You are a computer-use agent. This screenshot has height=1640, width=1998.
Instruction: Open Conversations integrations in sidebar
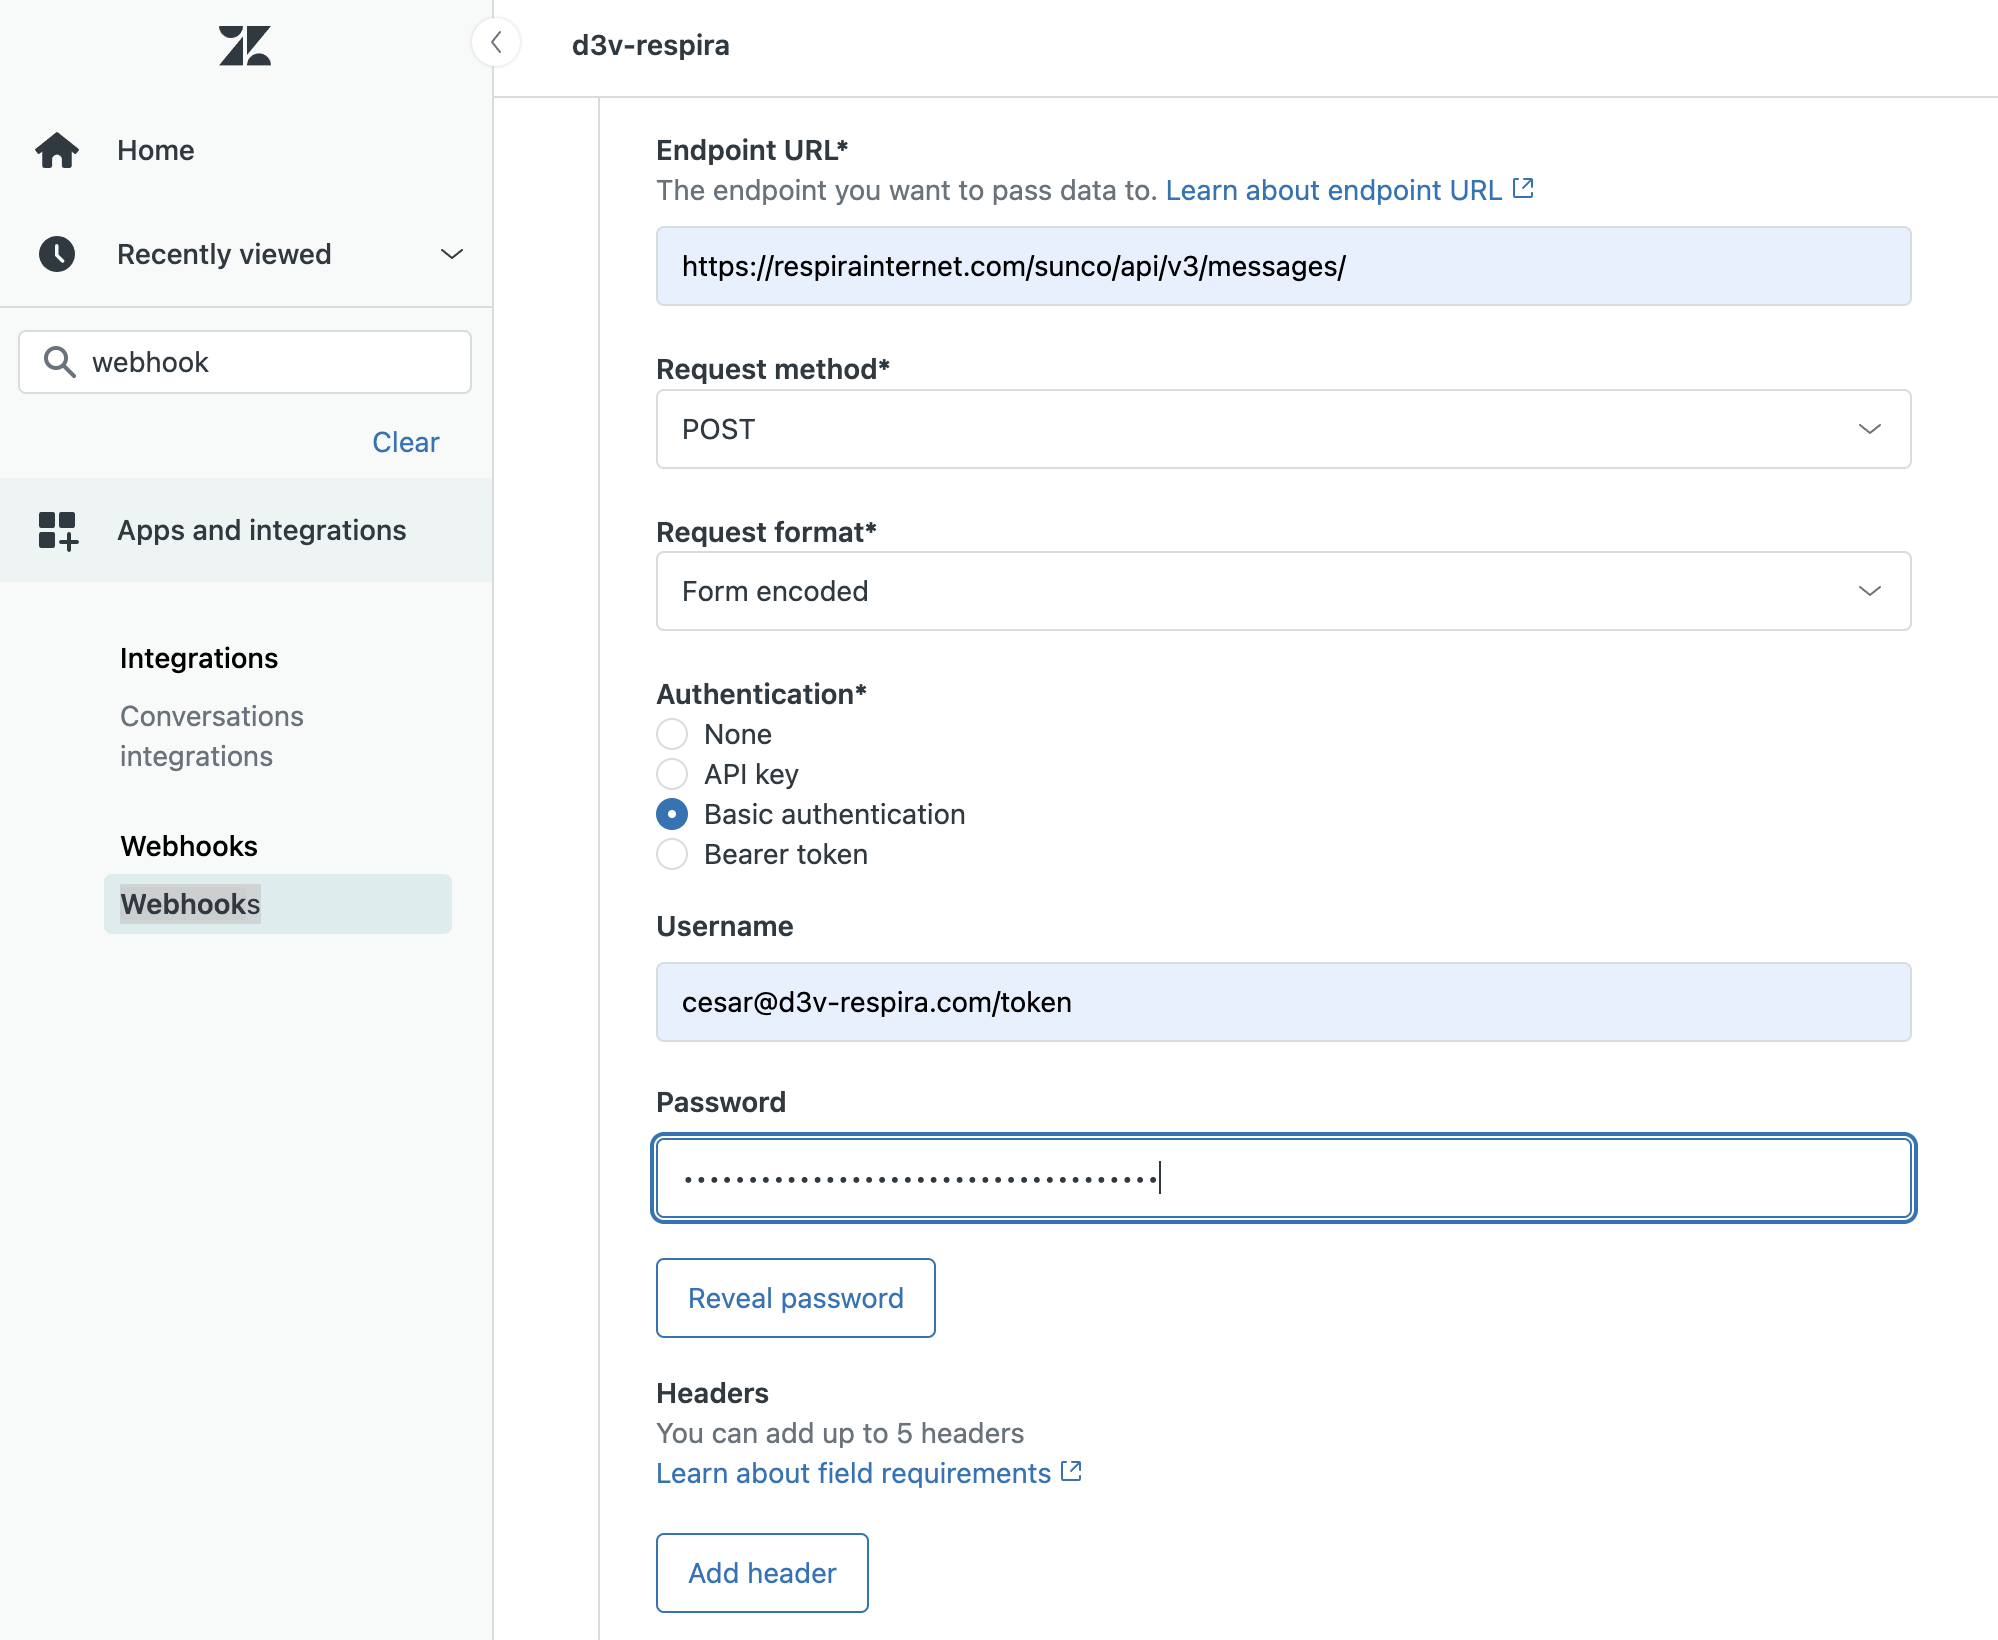point(212,736)
